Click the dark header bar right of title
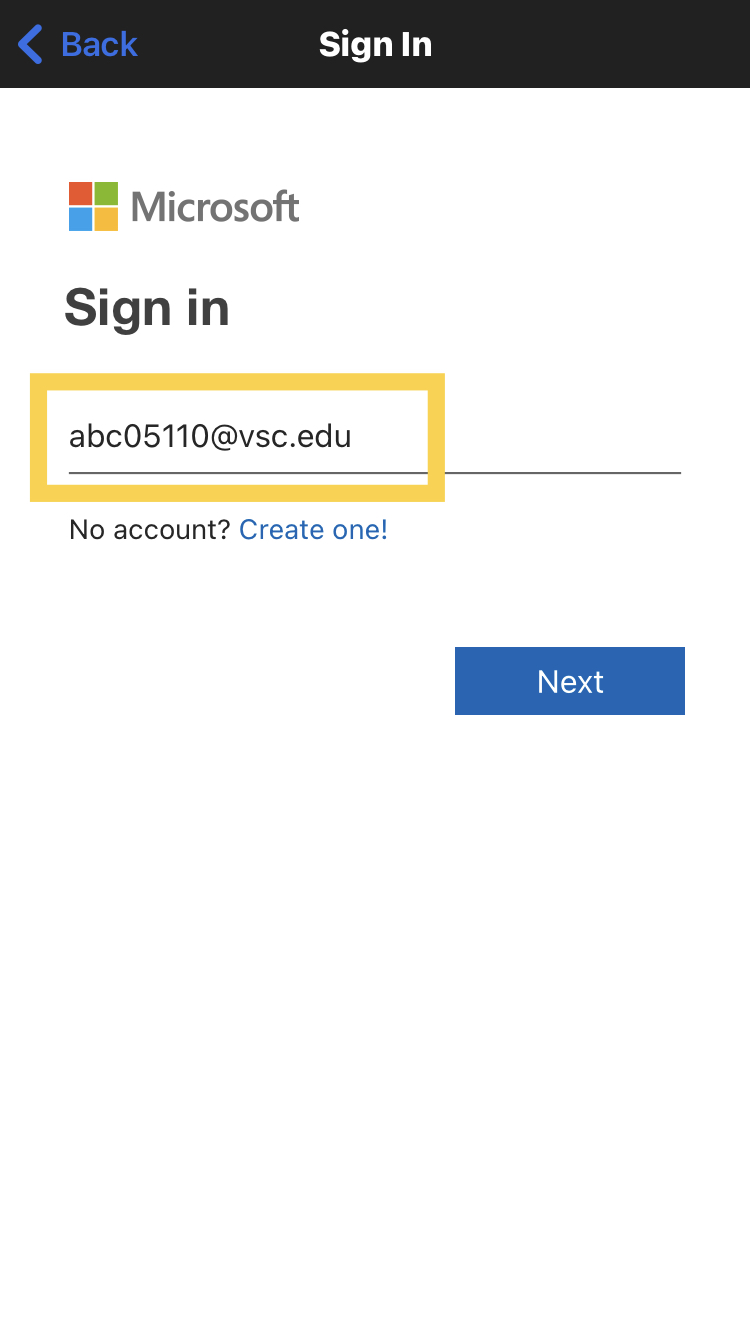 [600, 45]
